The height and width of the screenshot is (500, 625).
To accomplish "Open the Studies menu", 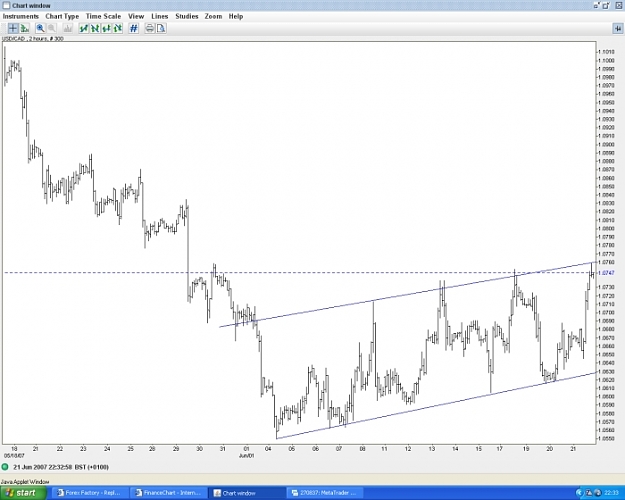I will 187,16.
